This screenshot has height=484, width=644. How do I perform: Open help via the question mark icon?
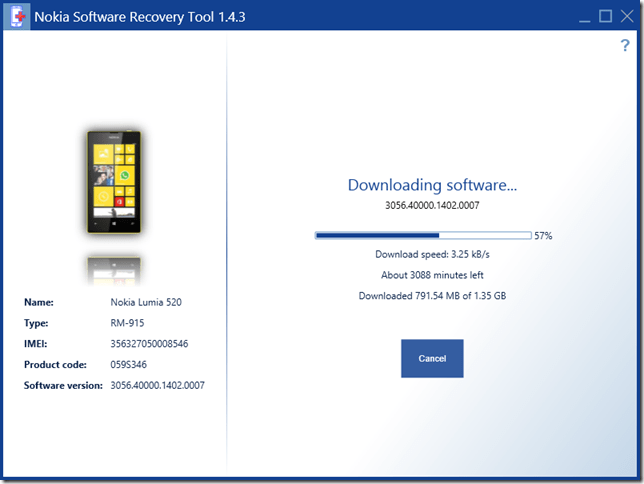click(625, 46)
